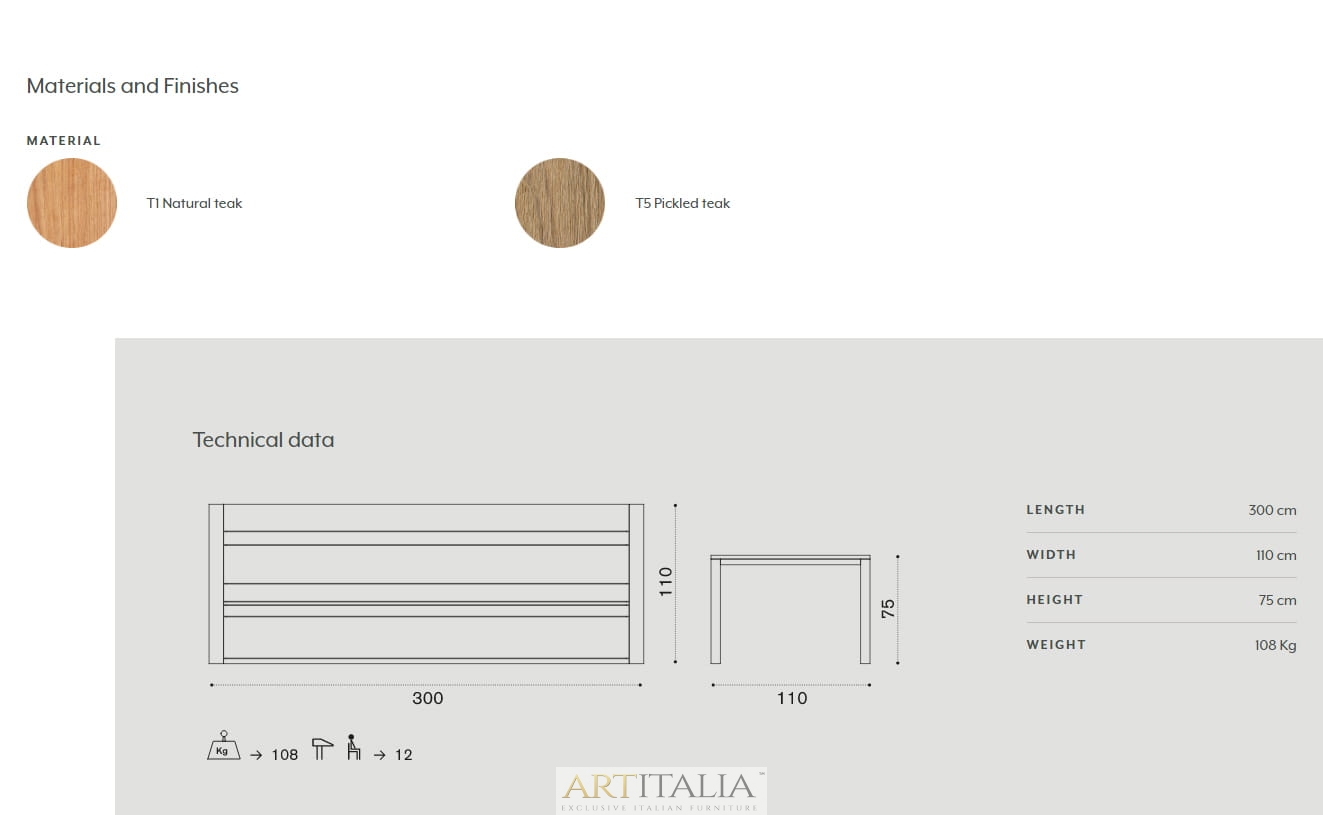
Task: Click the LENGTH specification label
Action: point(1055,510)
